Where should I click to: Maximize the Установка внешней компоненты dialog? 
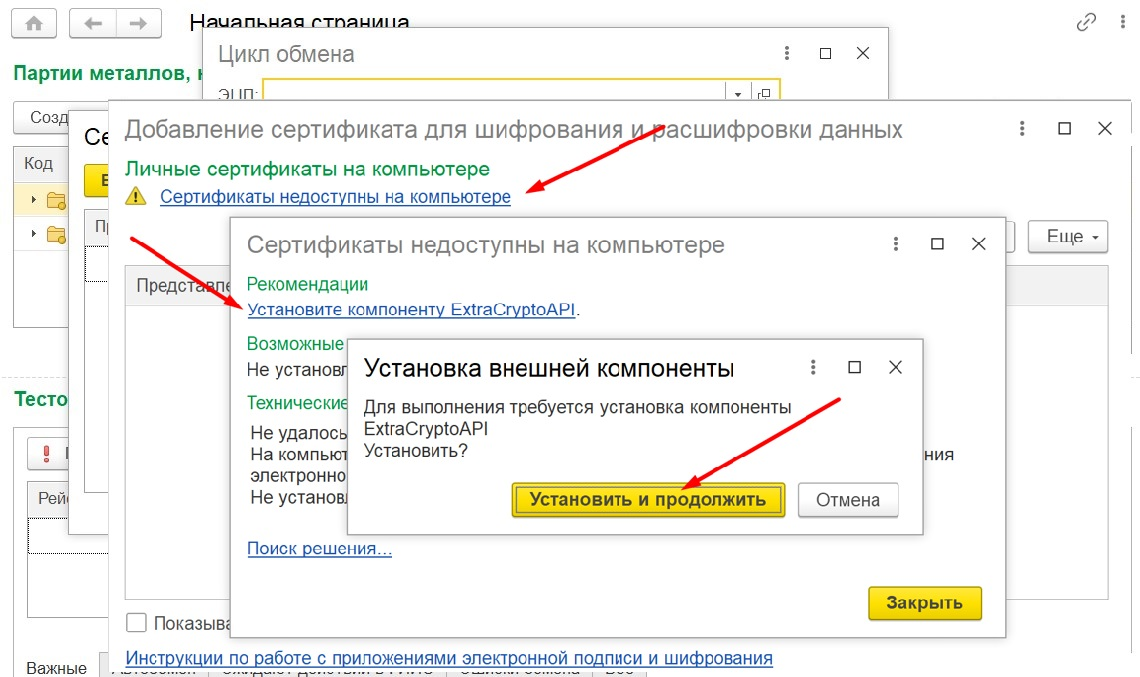pos(854,367)
